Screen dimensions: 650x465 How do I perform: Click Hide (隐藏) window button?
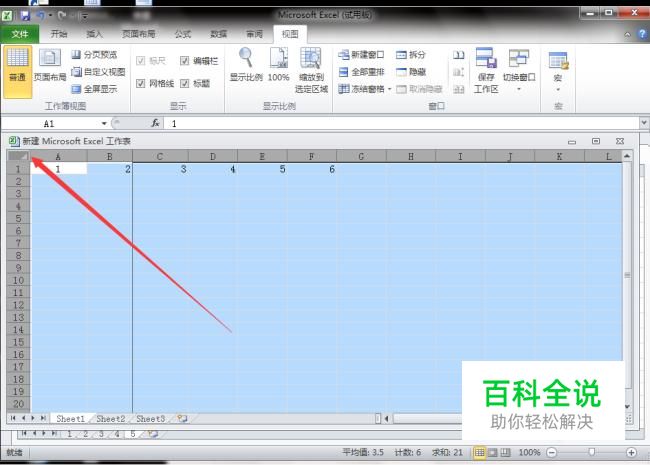[411, 72]
